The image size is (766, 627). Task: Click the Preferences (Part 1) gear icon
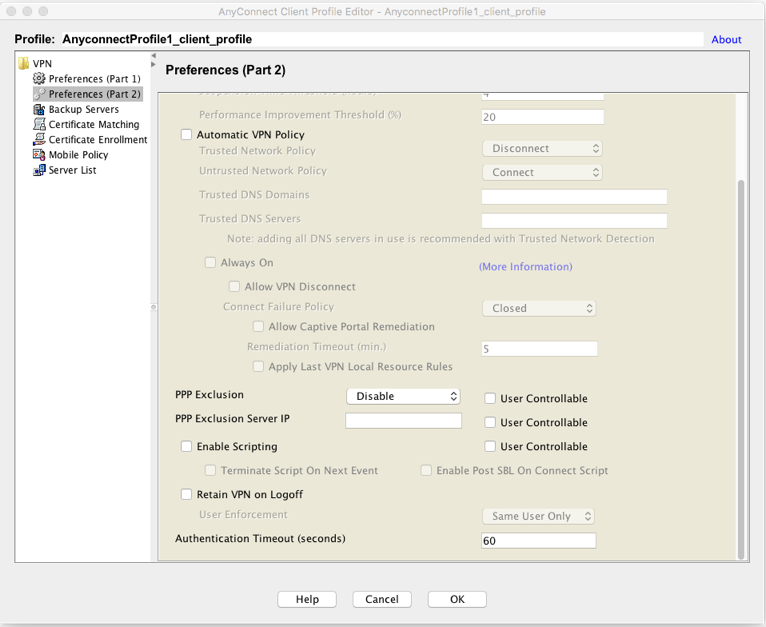coord(39,79)
